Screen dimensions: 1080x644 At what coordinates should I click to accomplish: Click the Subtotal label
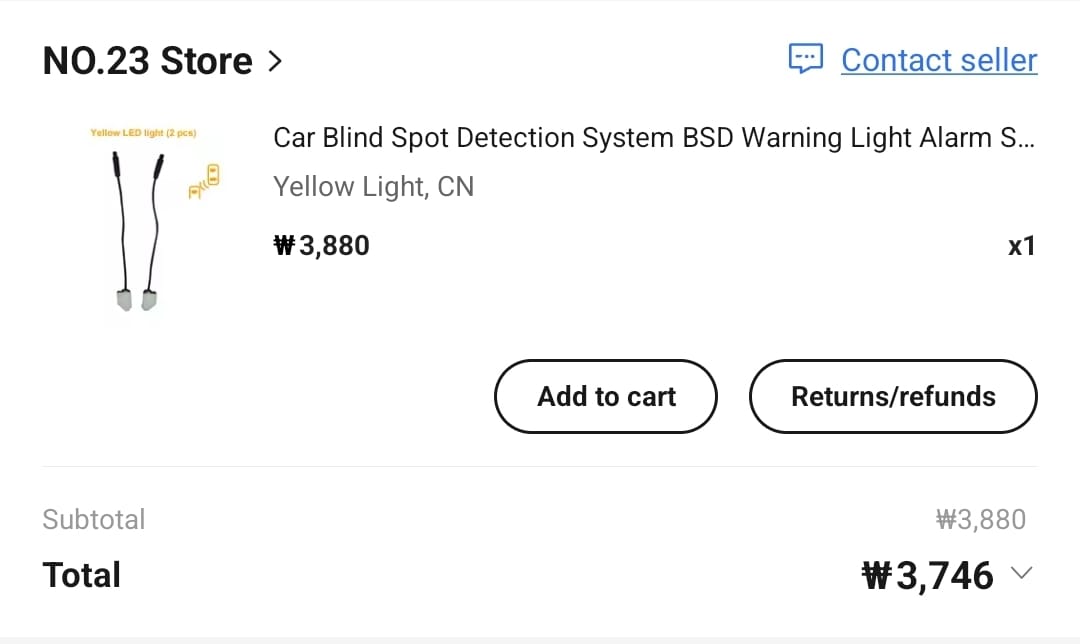94,520
